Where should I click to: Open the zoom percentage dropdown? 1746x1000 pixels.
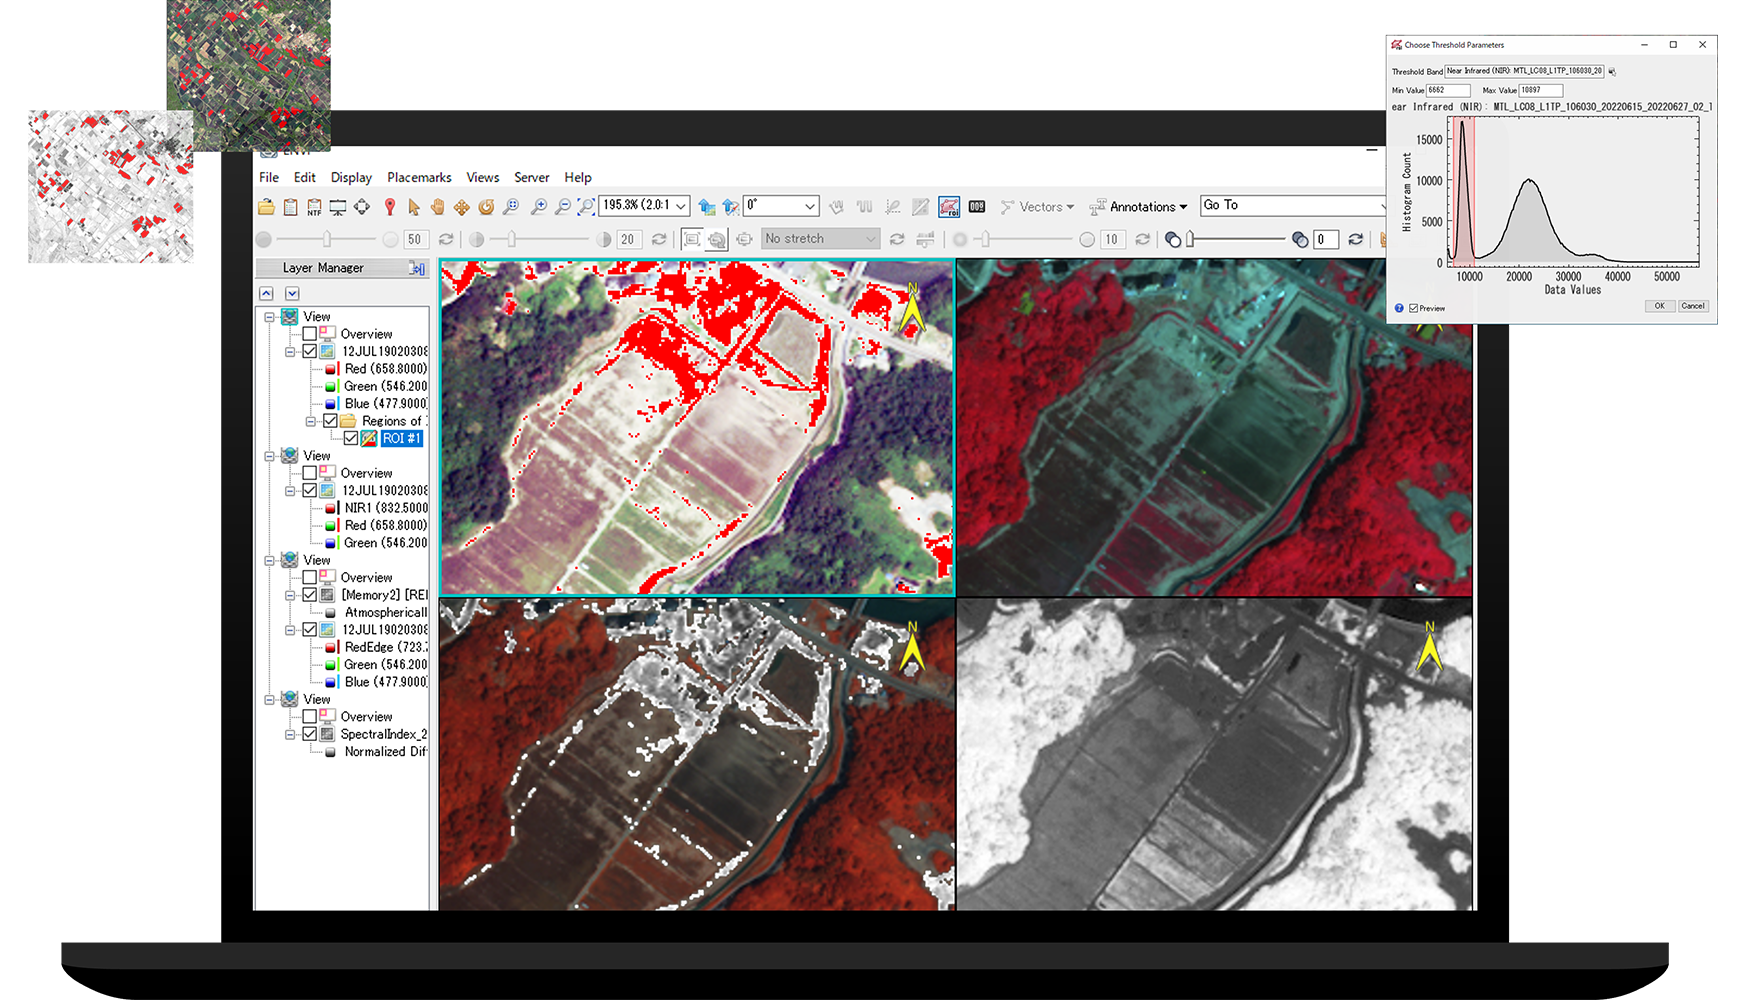pyautogui.click(x=681, y=206)
